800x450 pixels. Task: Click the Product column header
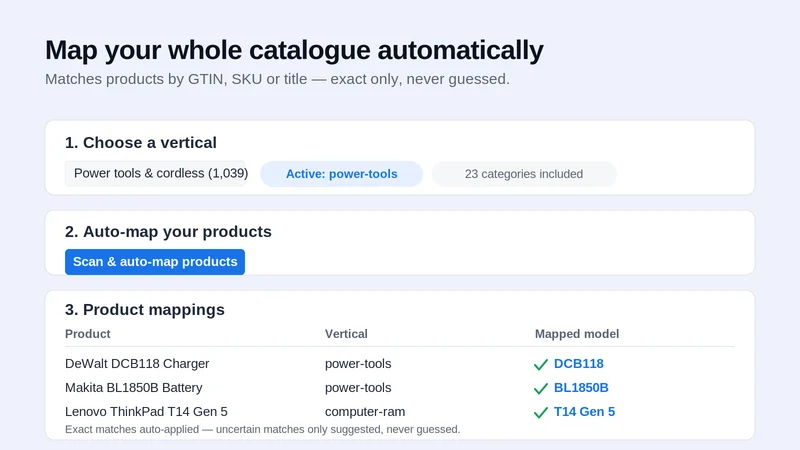tap(88, 334)
